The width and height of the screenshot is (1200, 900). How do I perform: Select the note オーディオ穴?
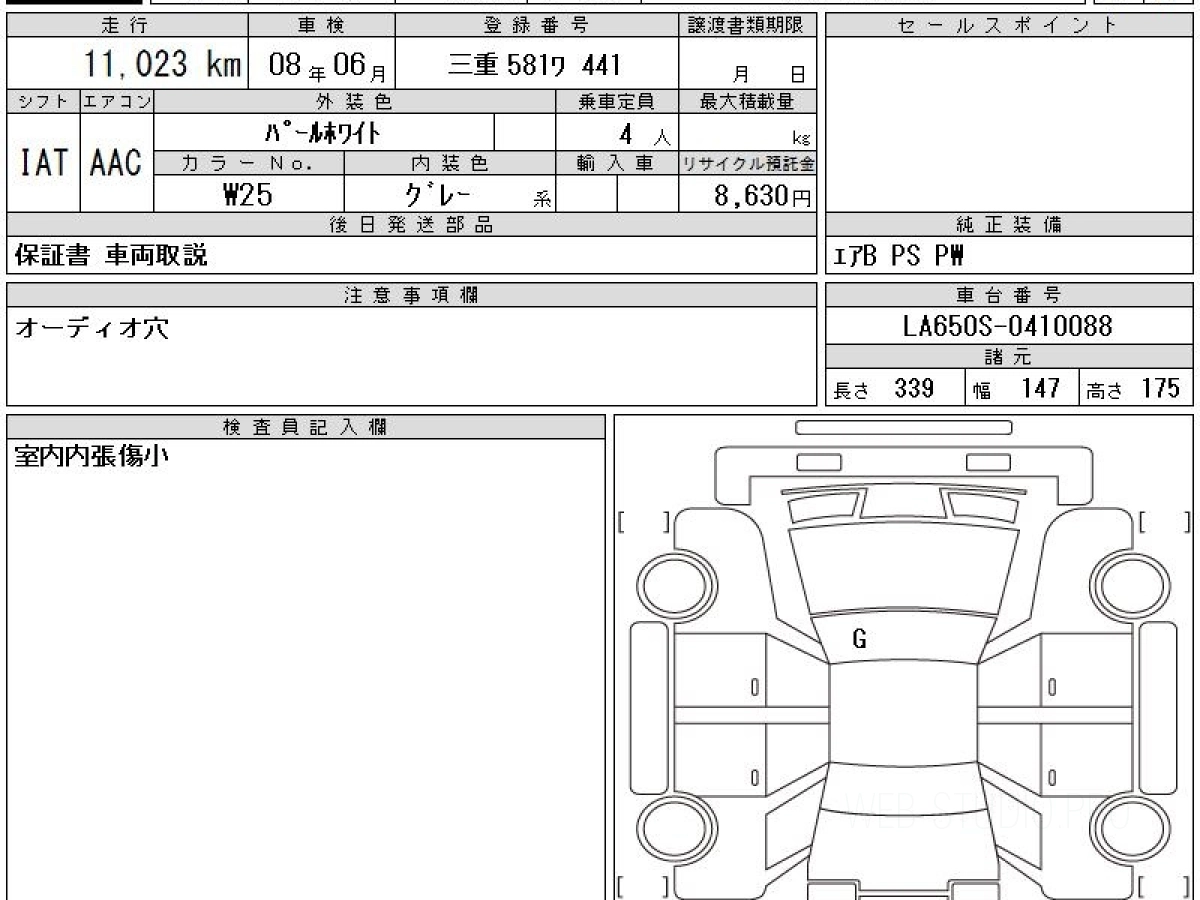(x=92, y=328)
